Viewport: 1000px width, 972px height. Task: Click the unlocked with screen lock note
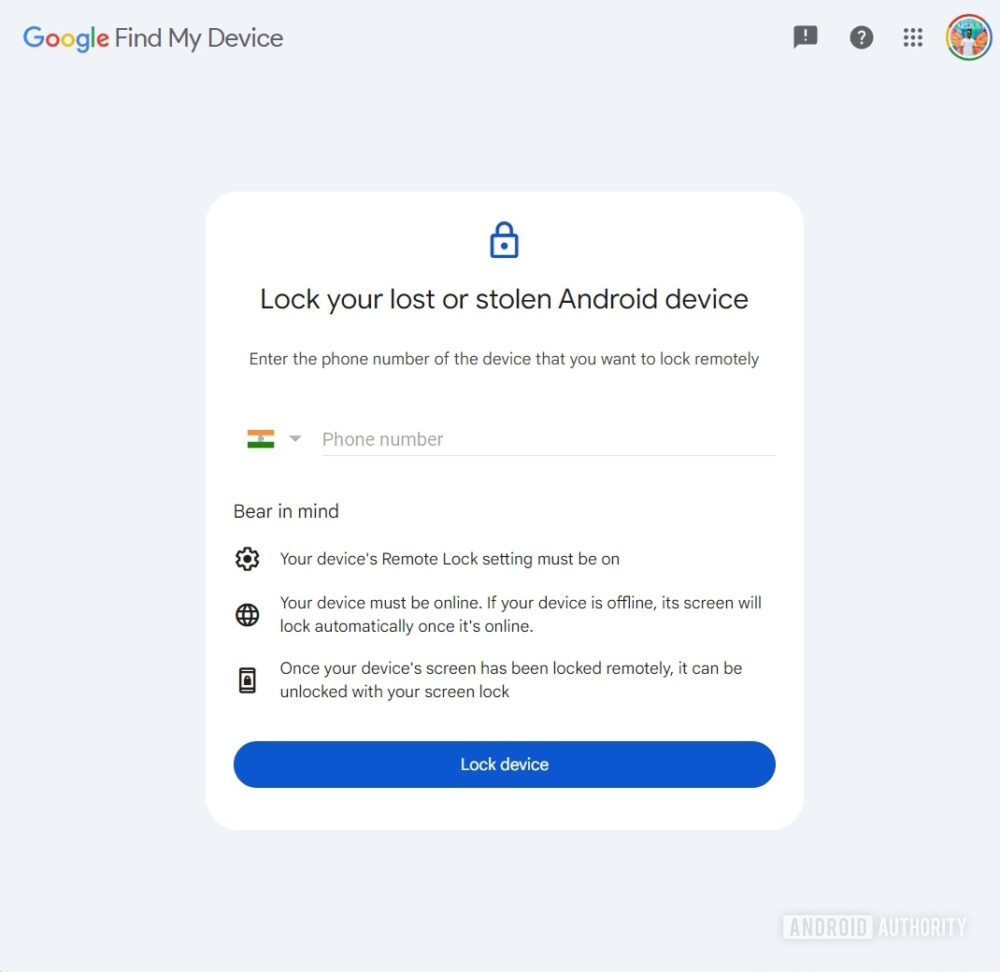[x=511, y=680]
